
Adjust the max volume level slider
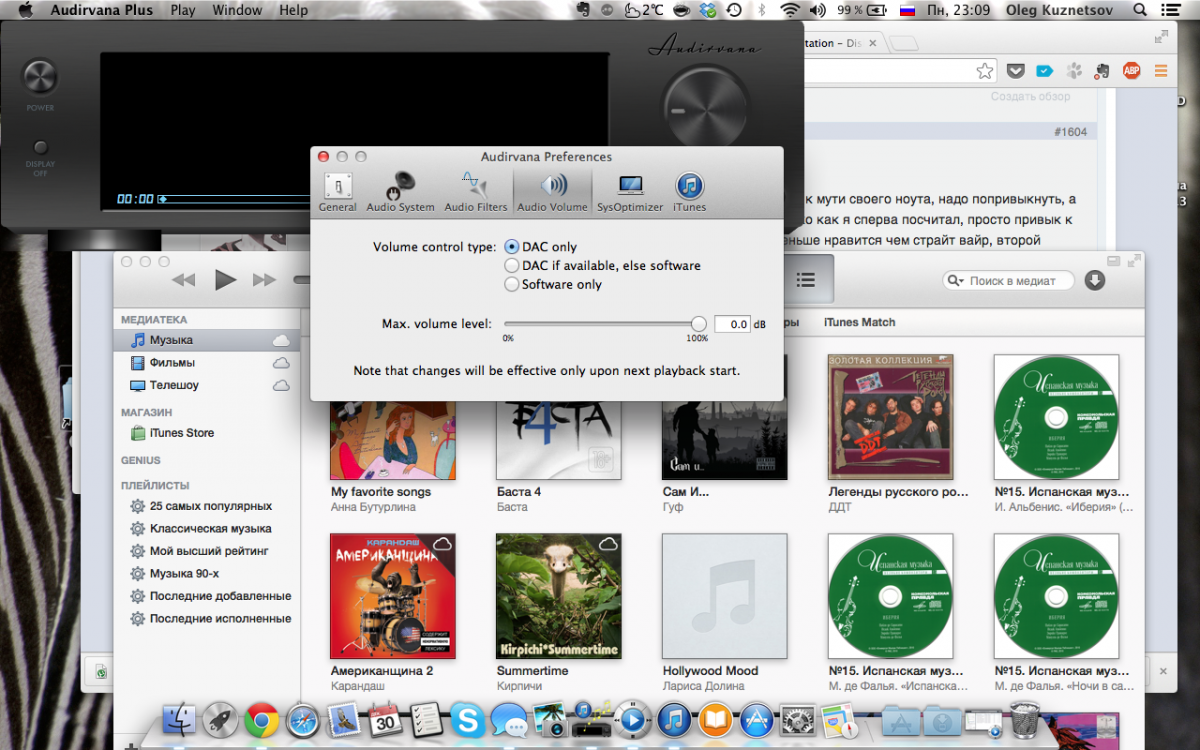tap(698, 324)
